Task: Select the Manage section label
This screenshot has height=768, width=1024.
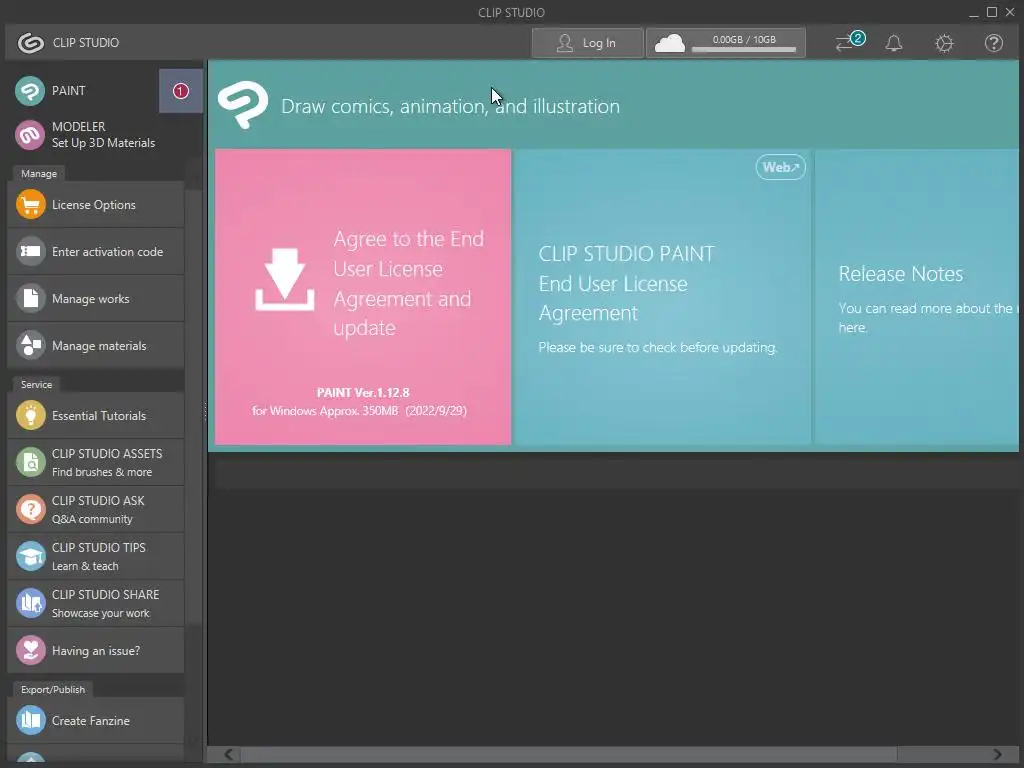Action: pyautogui.click(x=39, y=174)
